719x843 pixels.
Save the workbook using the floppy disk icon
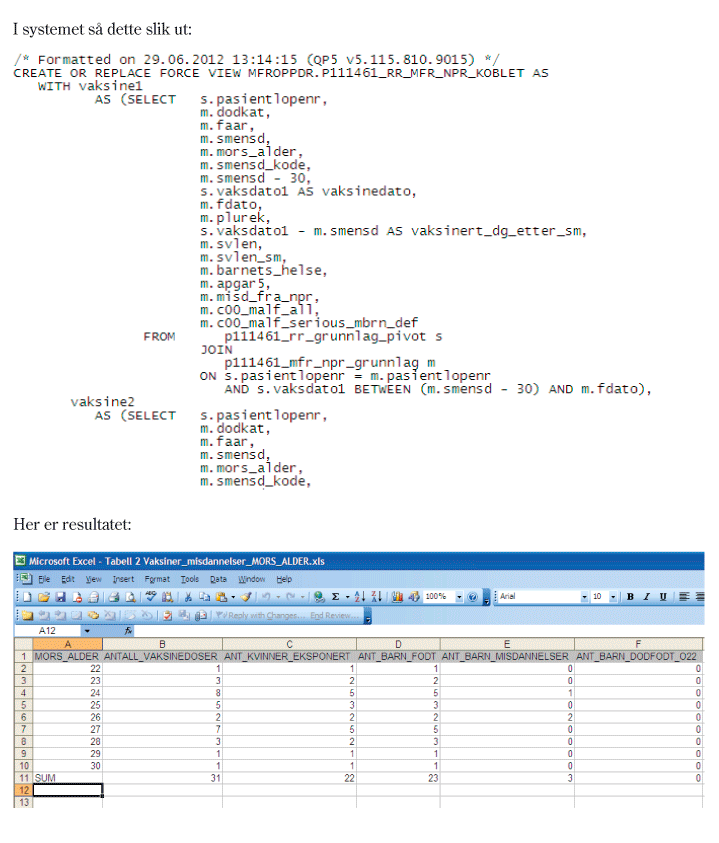tap(58, 597)
